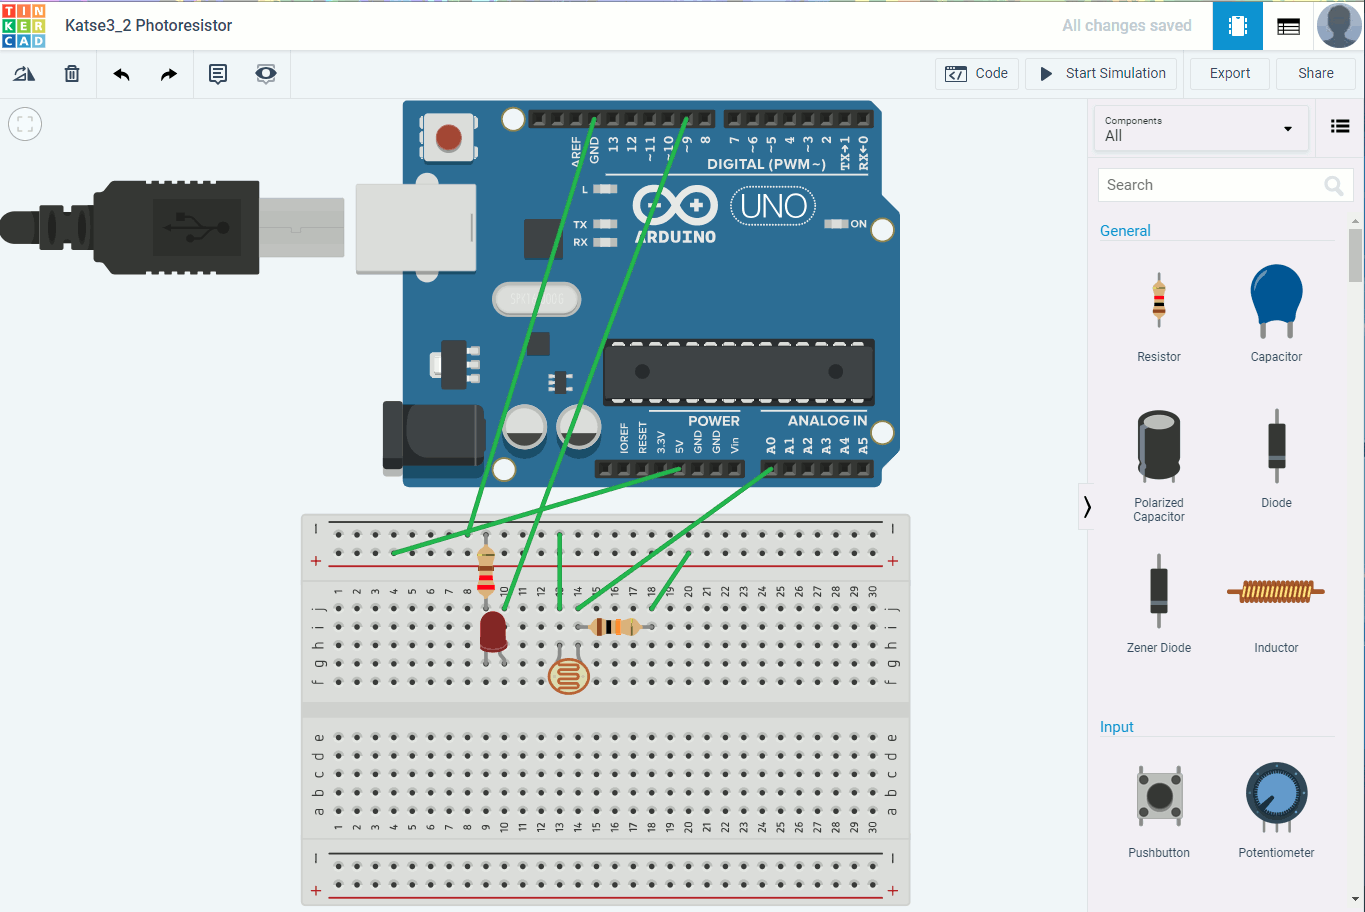Select the Pushbutton component

(1159, 810)
